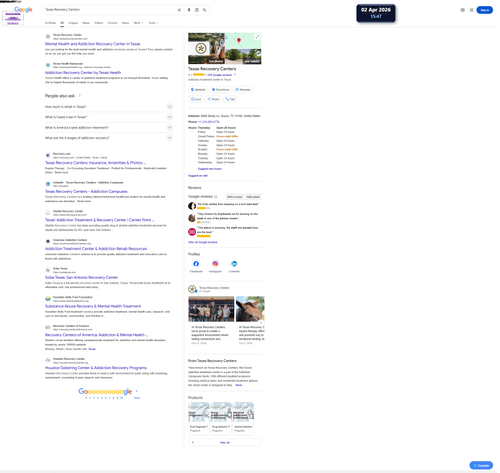Click Texas Recovery Center result favicon
500x473 pixels.
pos(48,36)
